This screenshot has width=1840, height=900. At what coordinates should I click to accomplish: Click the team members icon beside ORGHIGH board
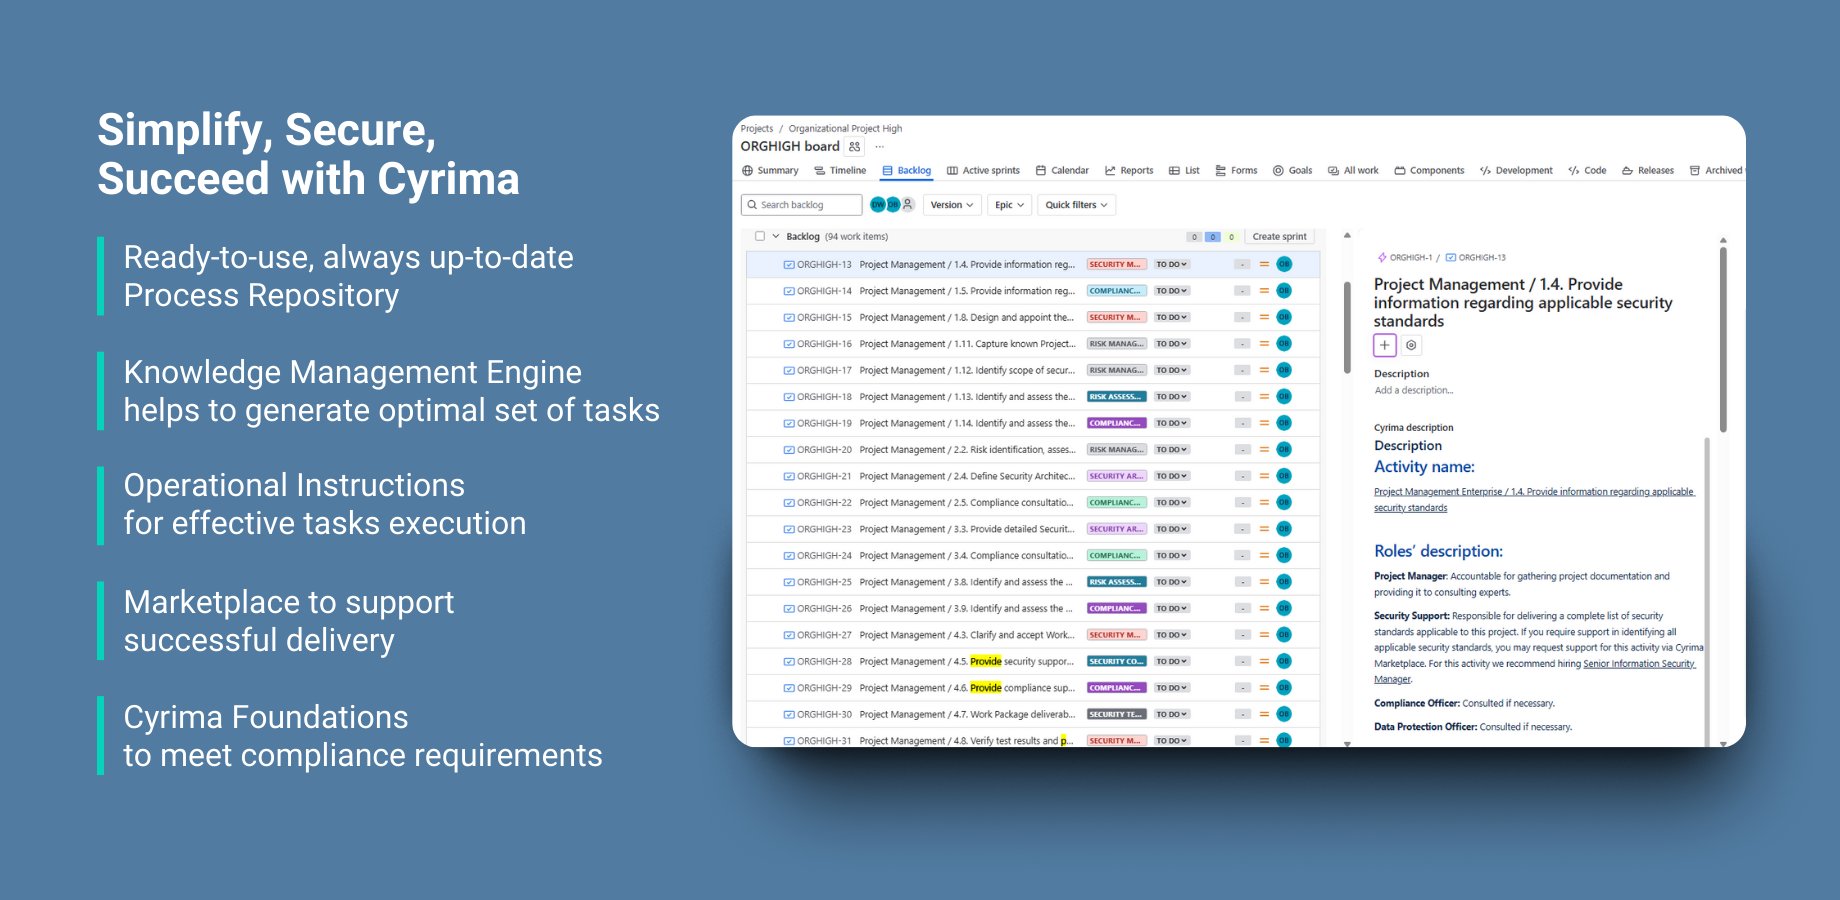854,147
